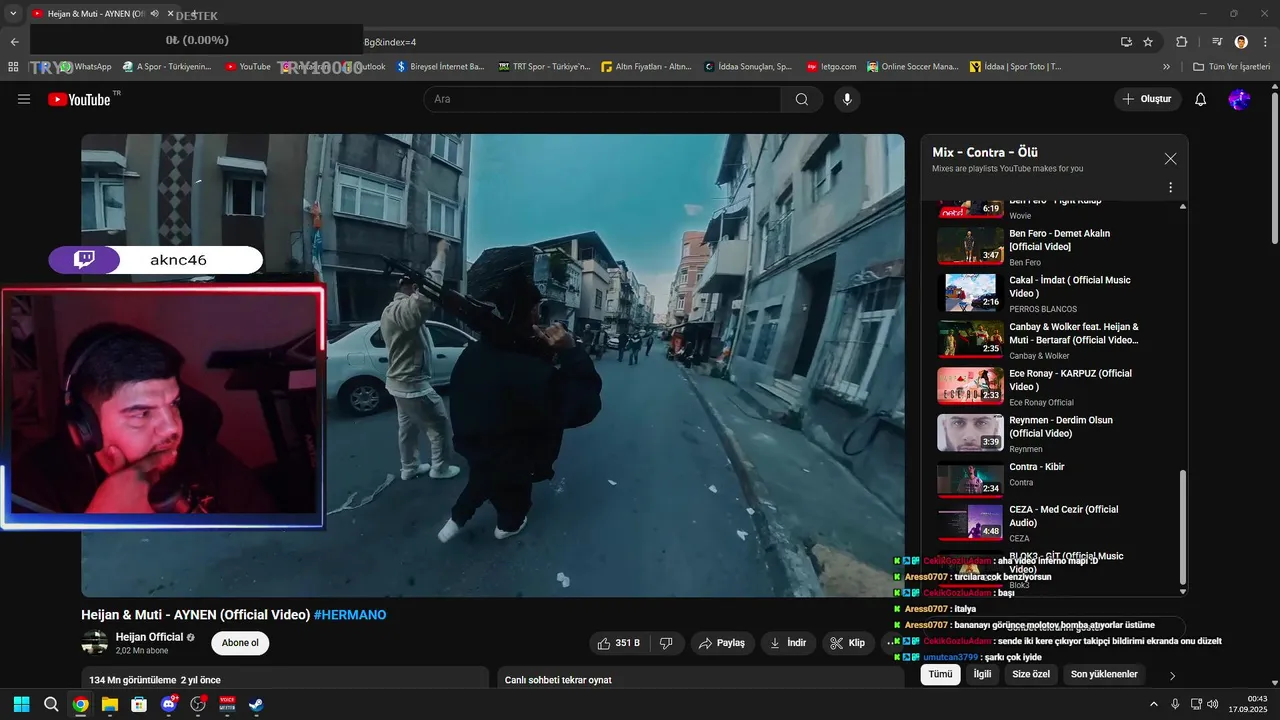Create a clip with the Klip button

tap(848, 643)
